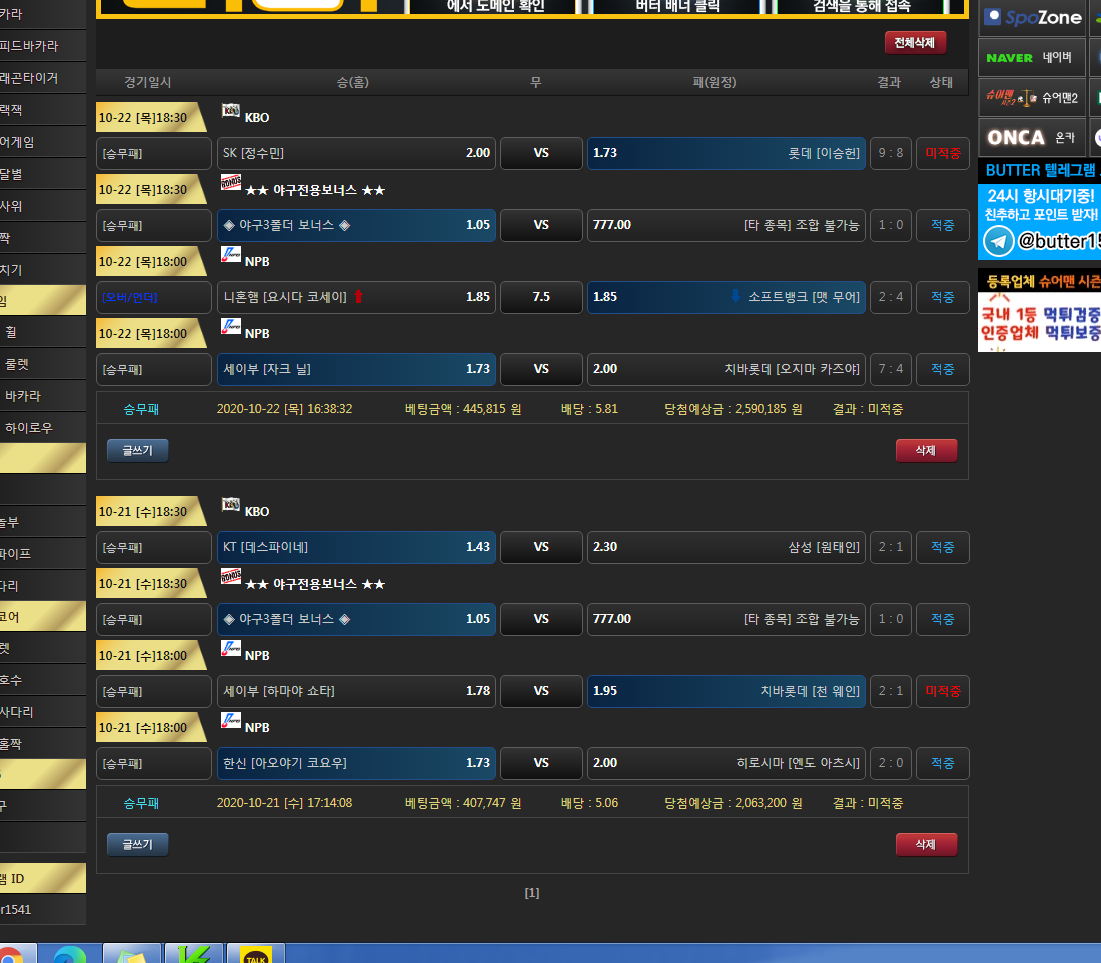Select 드래곤타이거 in the left sidebar

(x=30, y=78)
